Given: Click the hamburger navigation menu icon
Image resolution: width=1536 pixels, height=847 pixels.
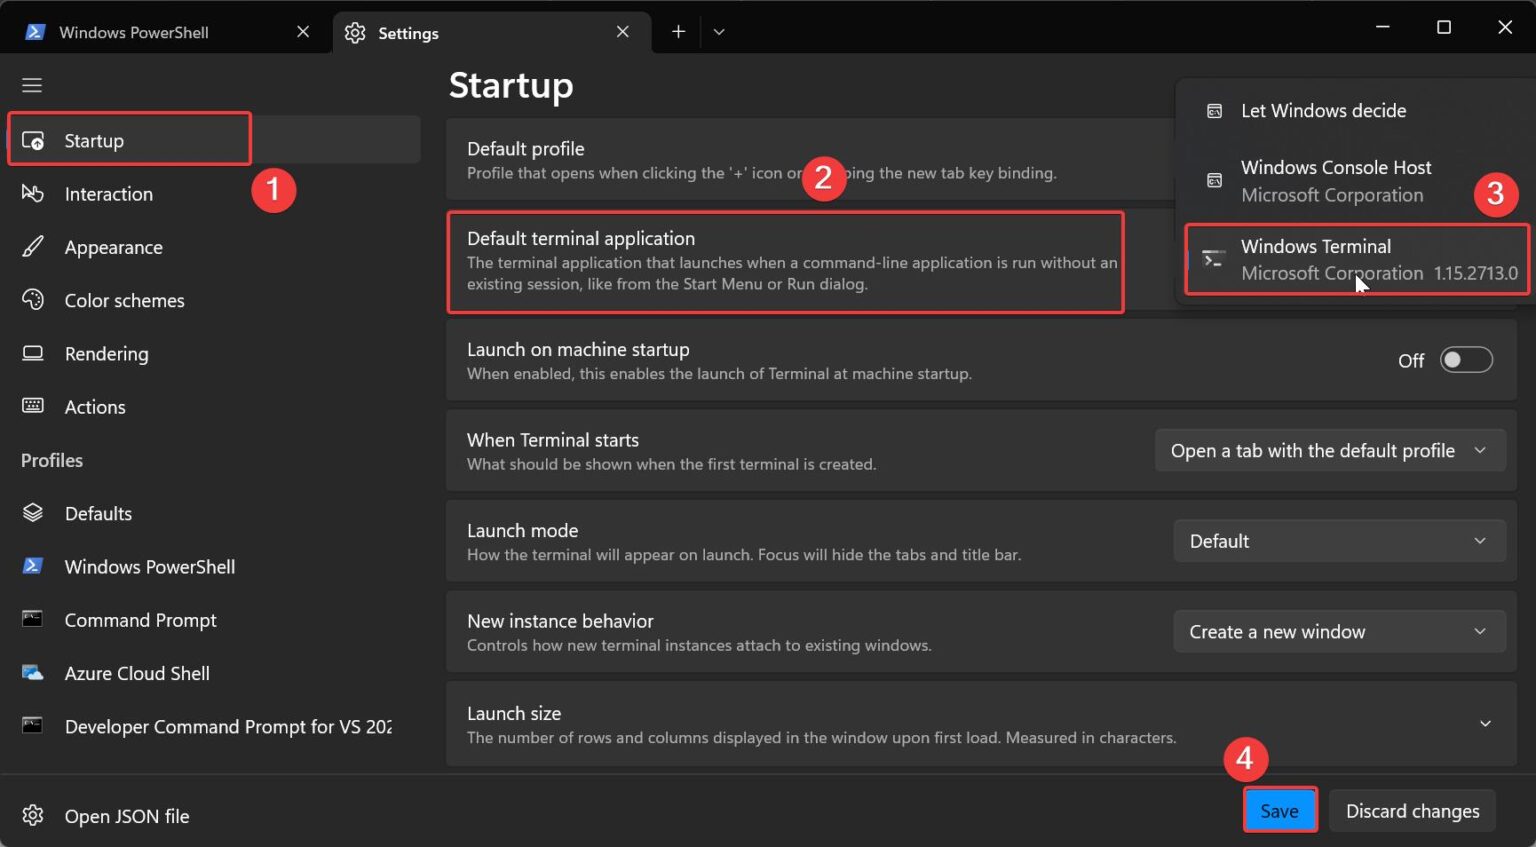Looking at the screenshot, I should pyautogui.click(x=32, y=85).
